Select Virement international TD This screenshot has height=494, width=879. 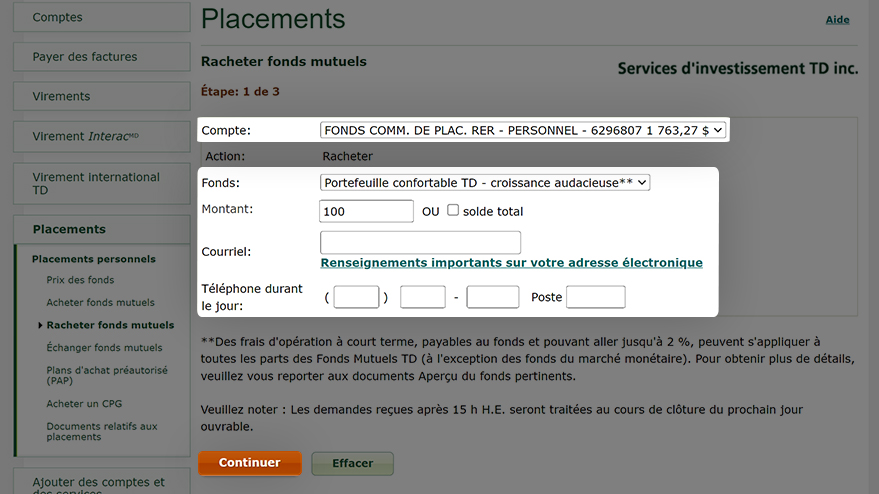point(101,183)
